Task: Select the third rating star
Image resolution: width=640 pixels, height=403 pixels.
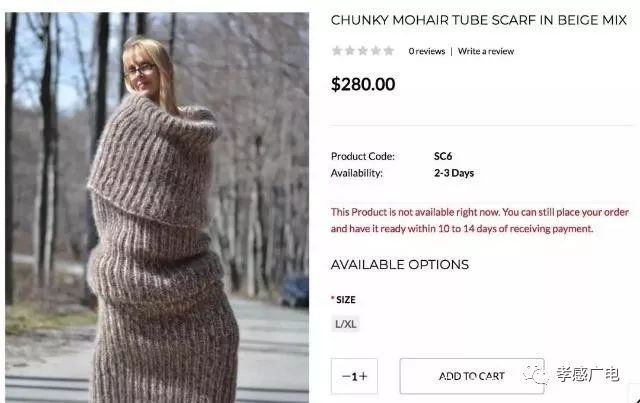Action: [363, 51]
